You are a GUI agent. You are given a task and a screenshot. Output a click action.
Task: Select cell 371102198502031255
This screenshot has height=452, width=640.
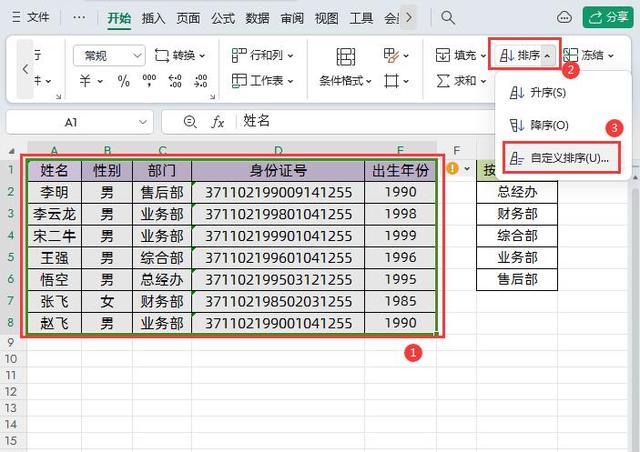(278, 302)
